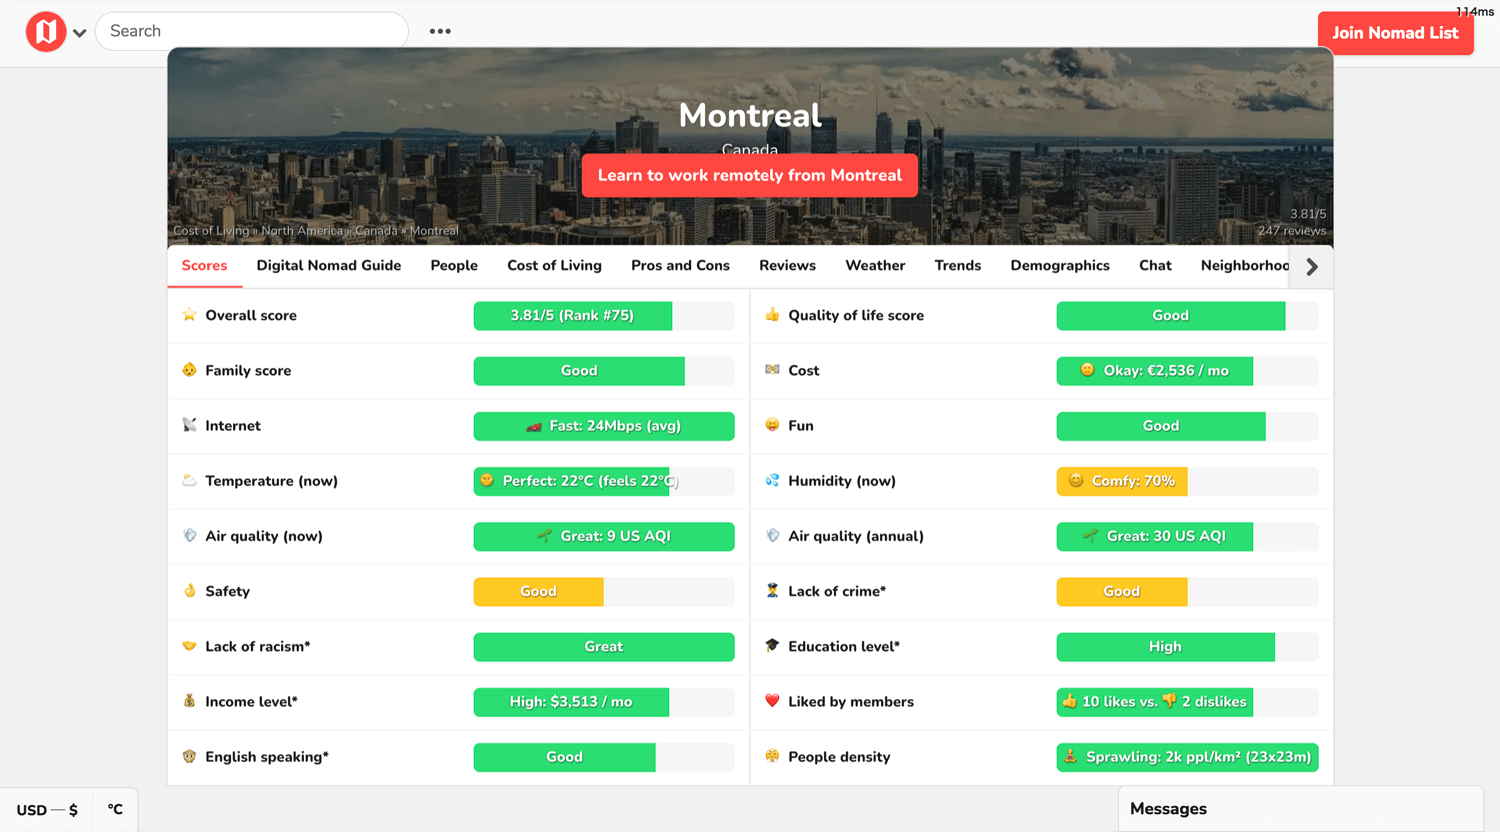This screenshot has height=832, width=1500.
Task: Click the Safety OK-hand icon
Action: tap(189, 591)
